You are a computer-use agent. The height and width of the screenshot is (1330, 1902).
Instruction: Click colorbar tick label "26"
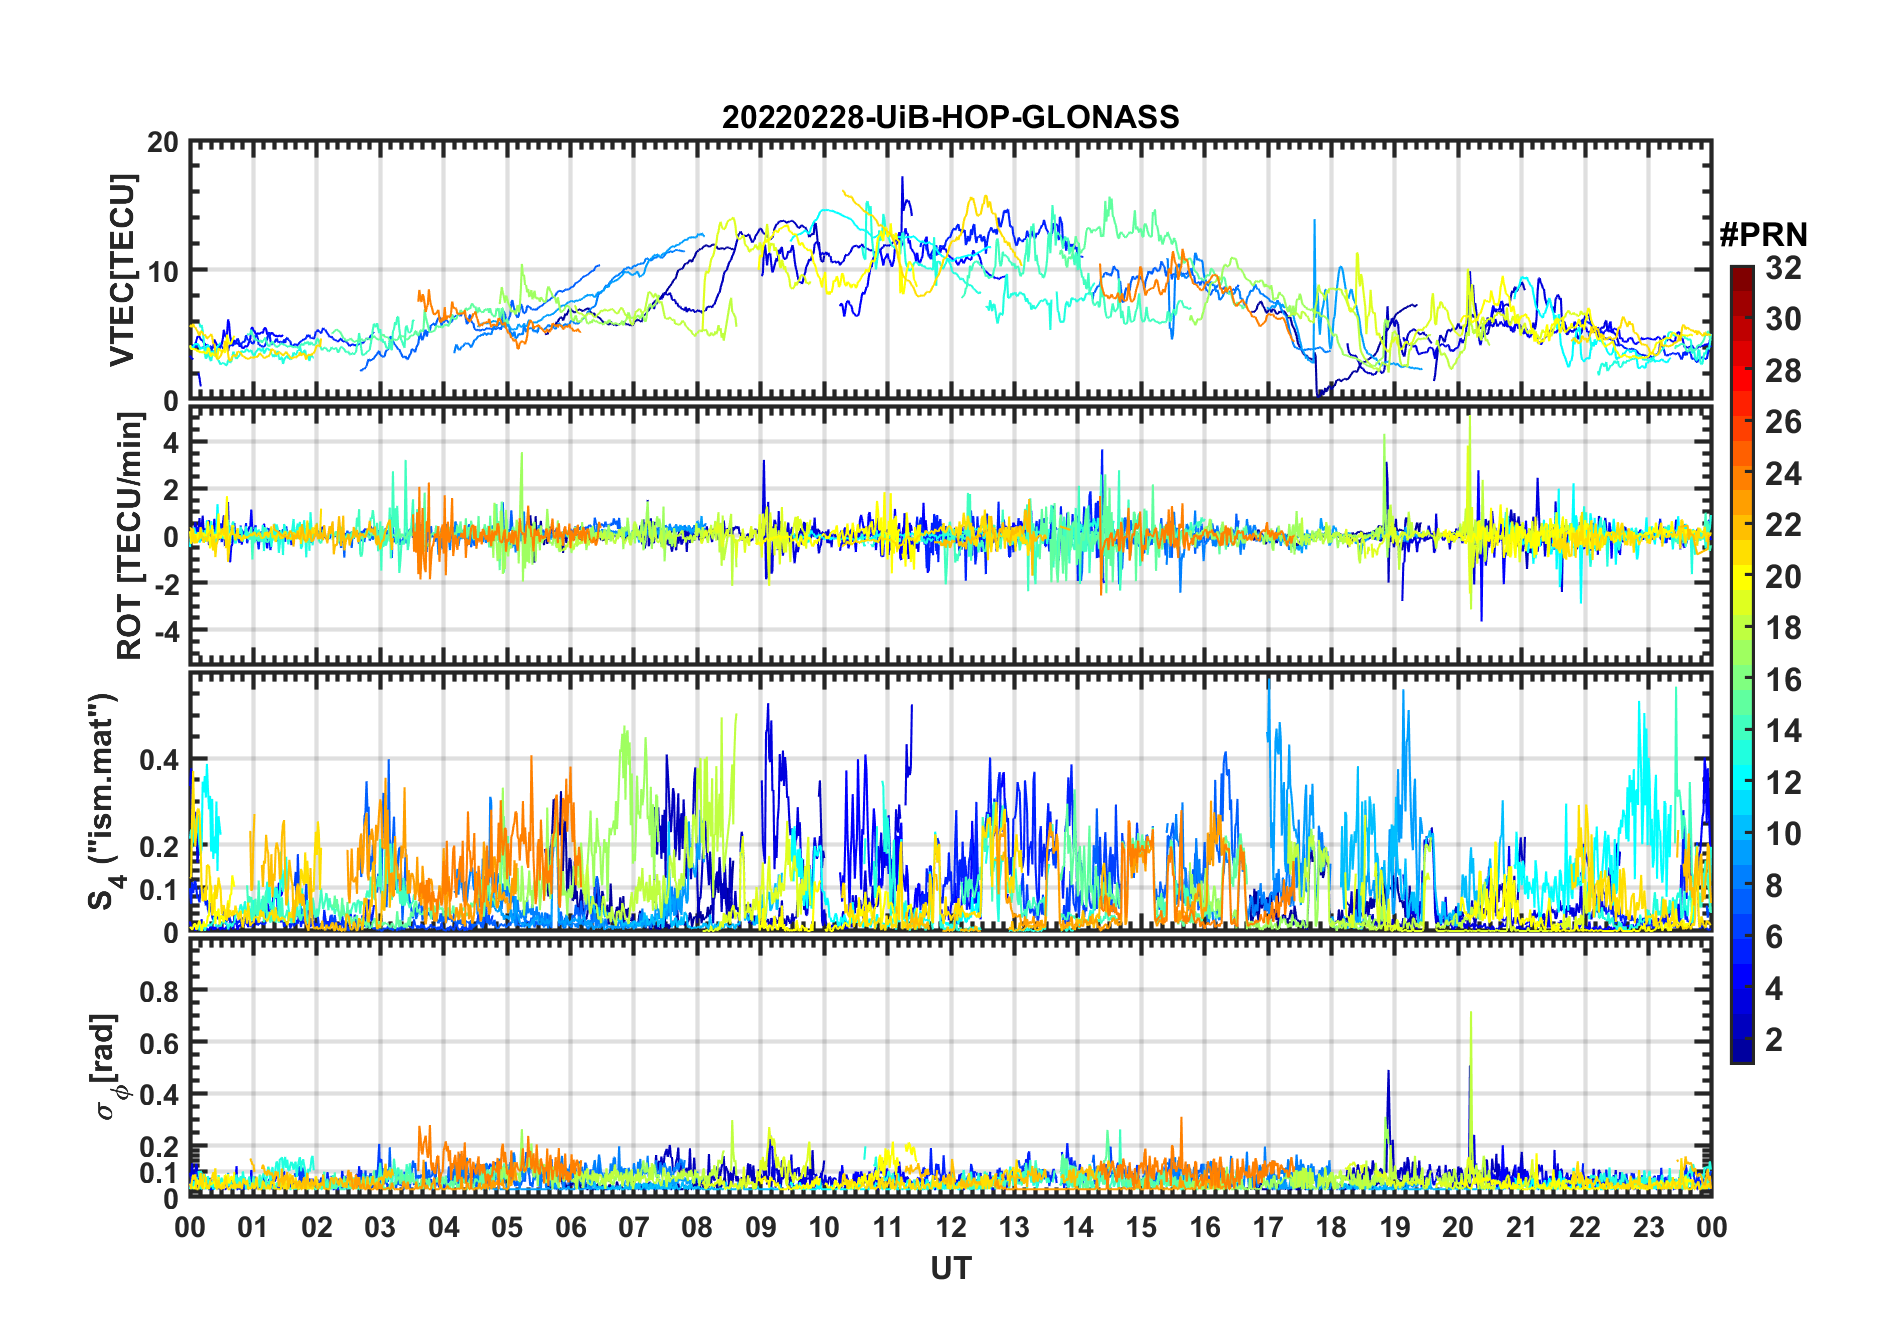point(1783,422)
